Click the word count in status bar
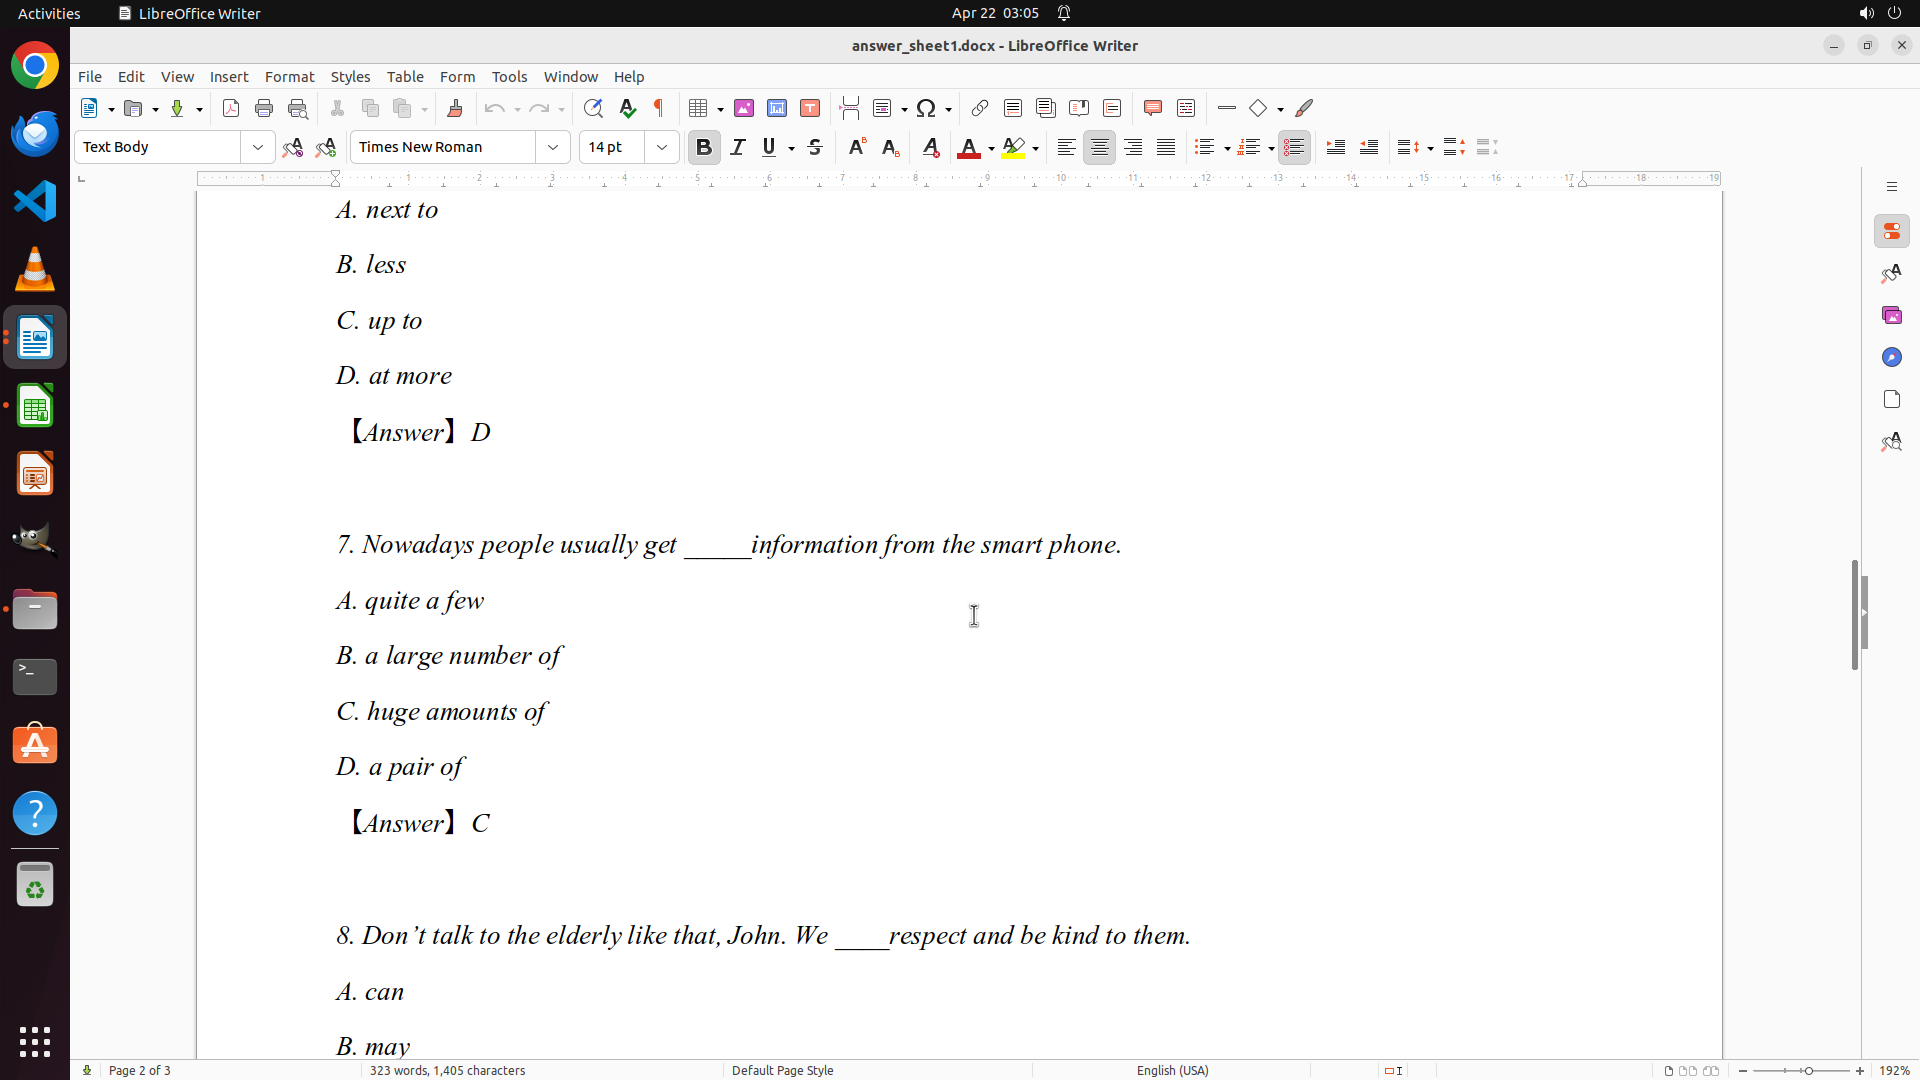The height and width of the screenshot is (1080, 1920). pyautogui.click(x=447, y=1070)
